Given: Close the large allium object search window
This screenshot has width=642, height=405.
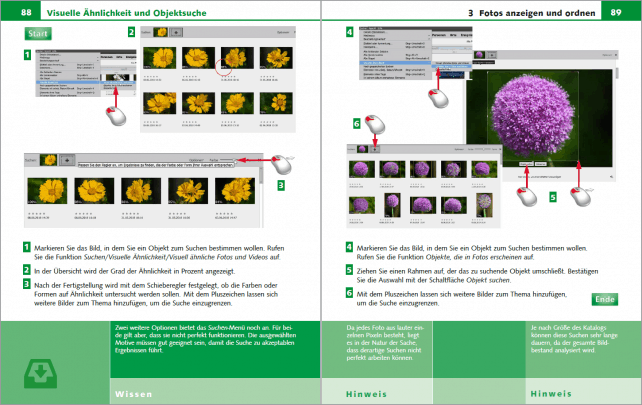Looking at the screenshot, I should coord(616,54).
